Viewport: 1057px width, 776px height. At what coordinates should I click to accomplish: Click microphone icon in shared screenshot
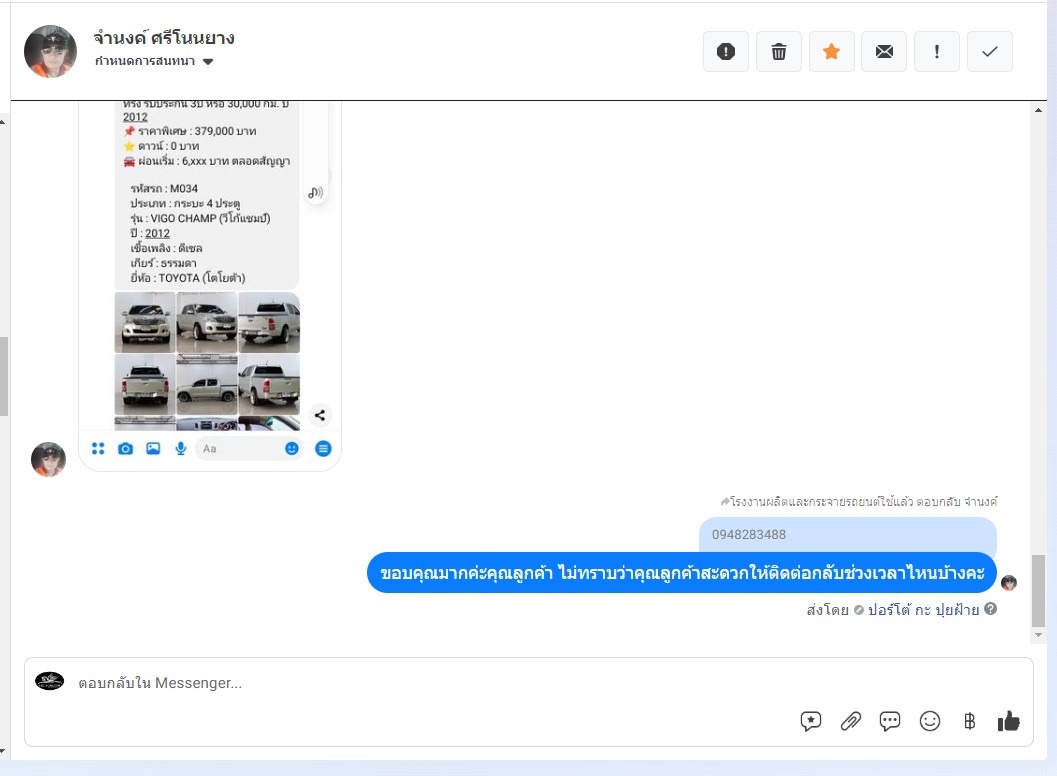pyautogui.click(x=181, y=448)
